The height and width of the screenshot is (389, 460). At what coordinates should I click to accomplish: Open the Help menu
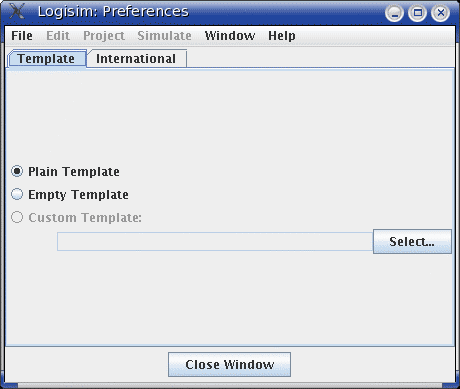pos(282,36)
